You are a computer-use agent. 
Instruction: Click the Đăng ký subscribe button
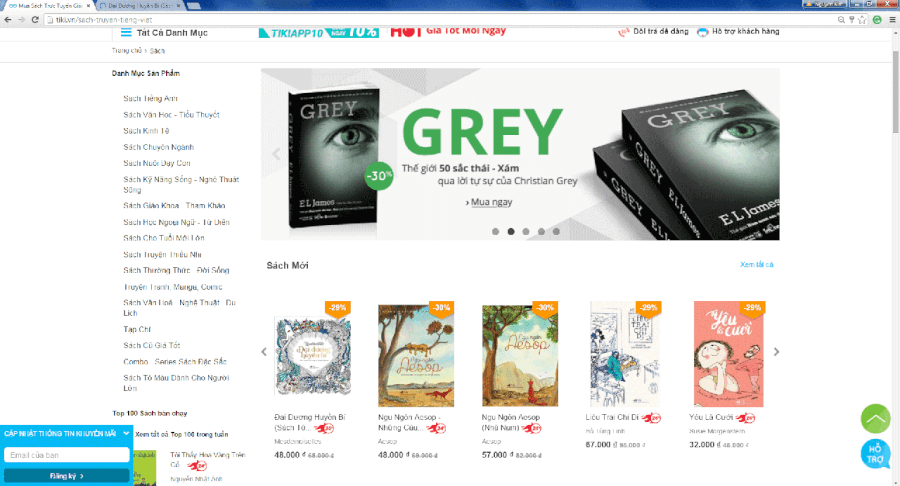point(67,476)
